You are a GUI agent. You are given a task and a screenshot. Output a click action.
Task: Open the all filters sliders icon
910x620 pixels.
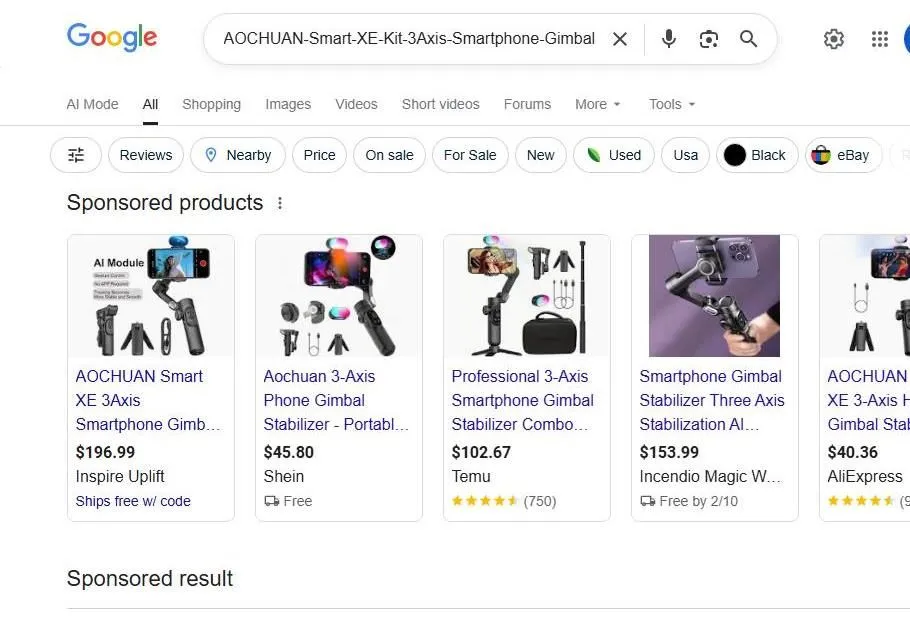[x=75, y=155]
